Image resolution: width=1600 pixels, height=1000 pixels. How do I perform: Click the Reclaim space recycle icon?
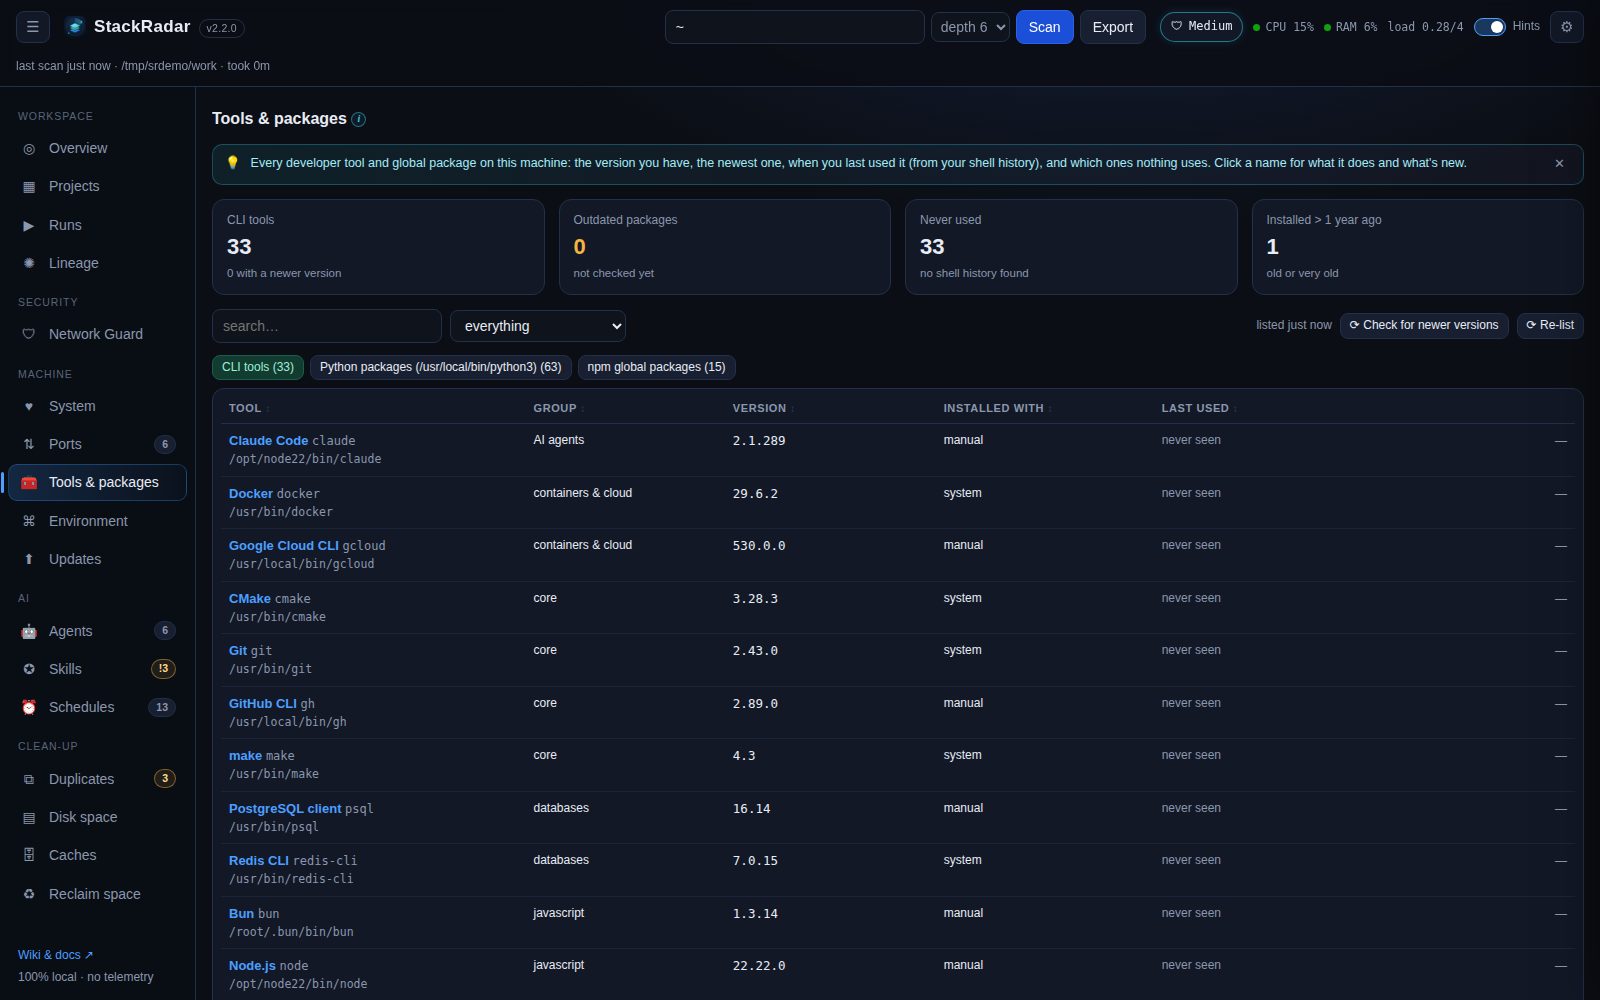[x=29, y=894]
